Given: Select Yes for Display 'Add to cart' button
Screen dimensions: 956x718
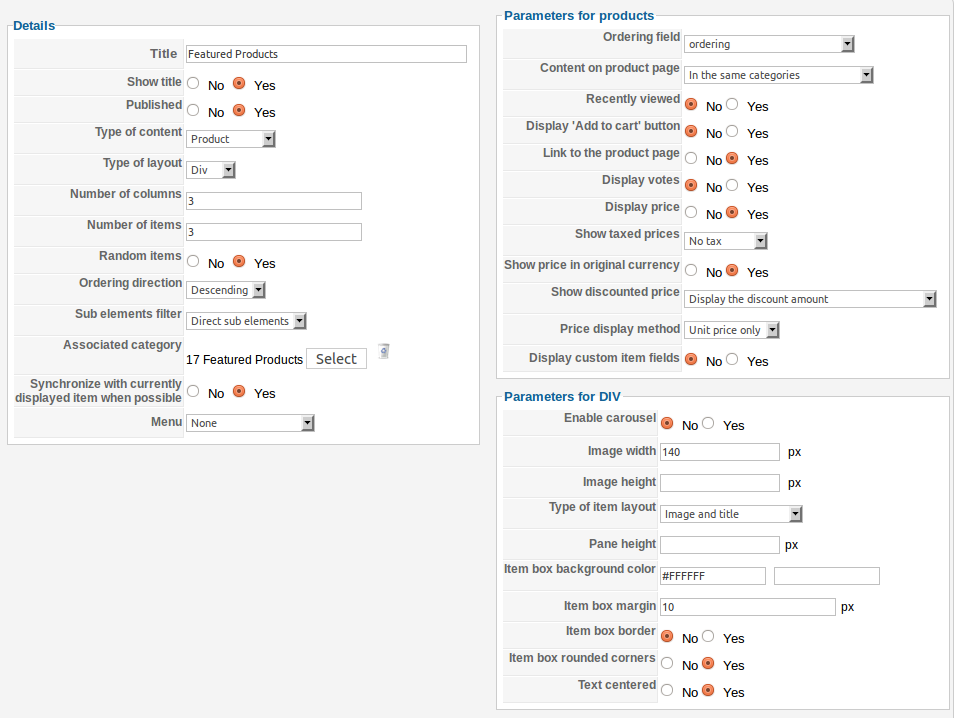Looking at the screenshot, I should coord(733,132).
